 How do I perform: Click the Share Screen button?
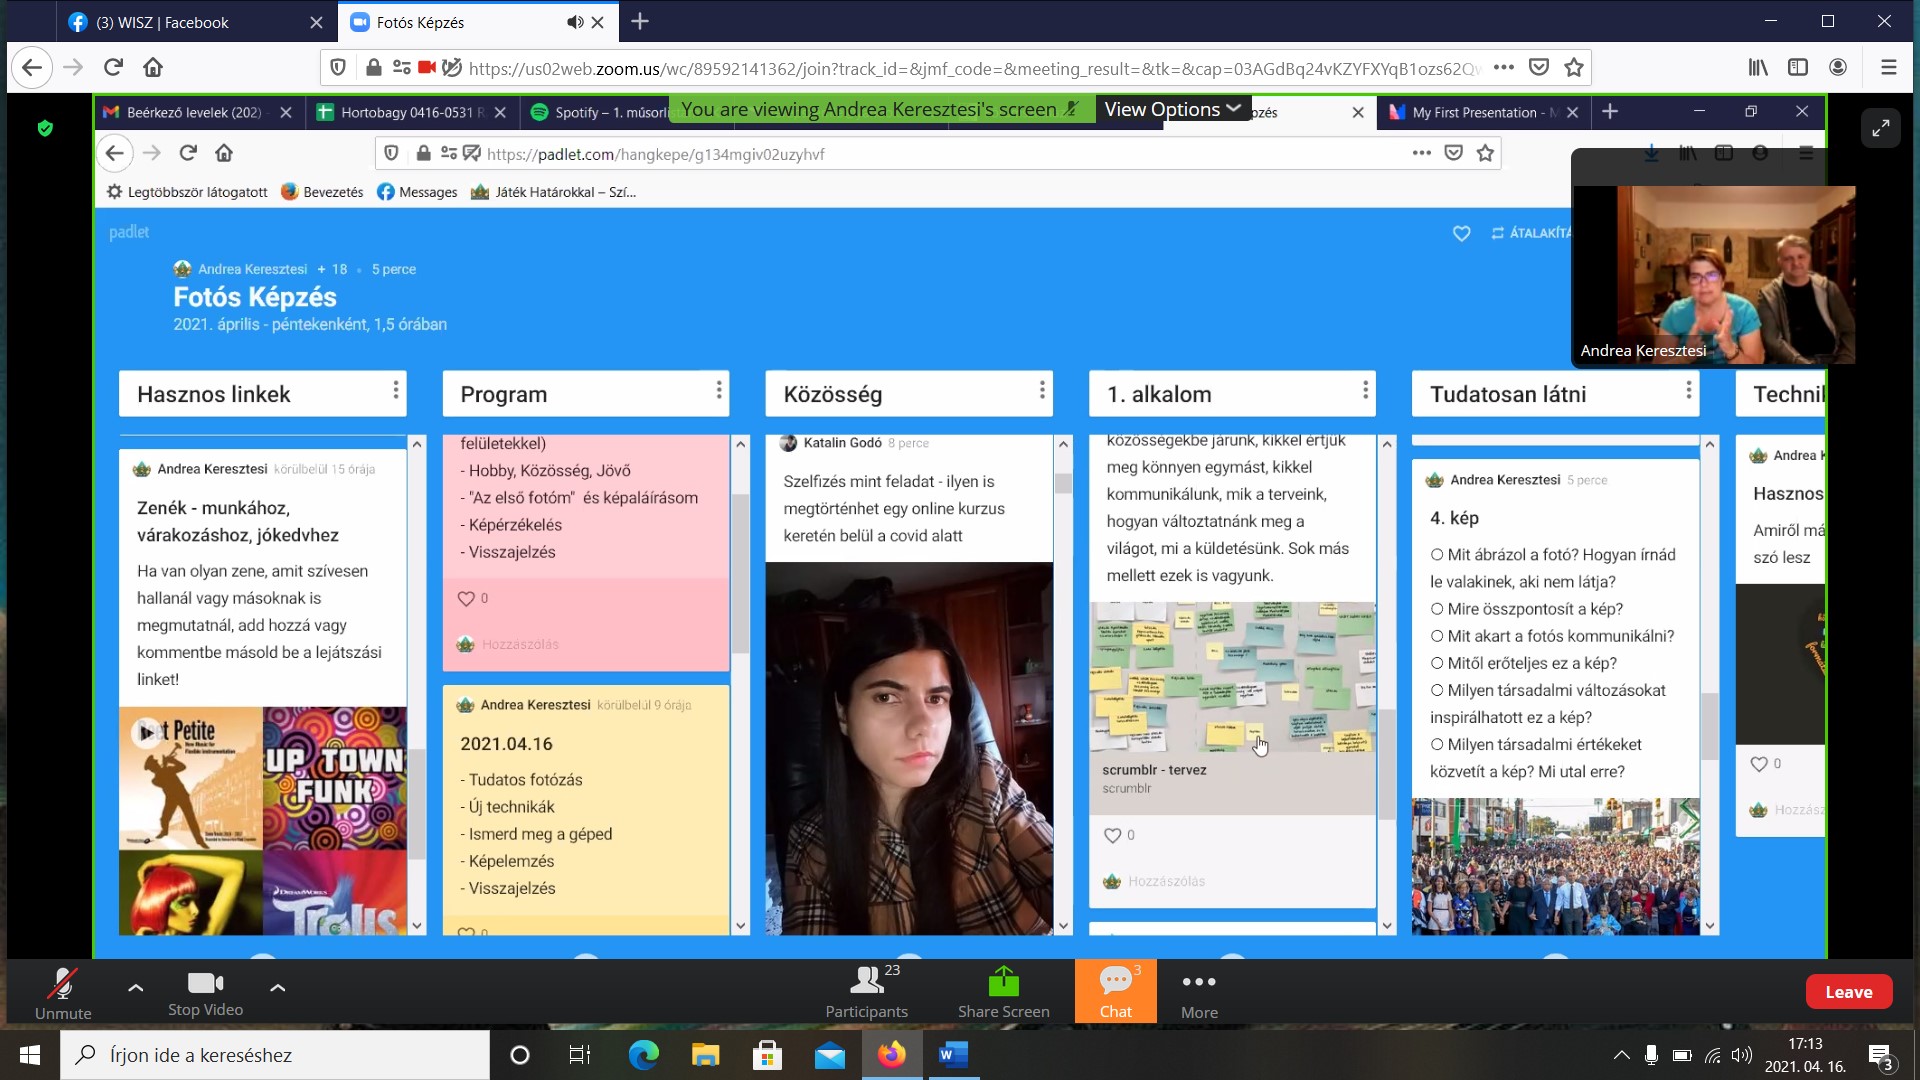coord(1004,992)
